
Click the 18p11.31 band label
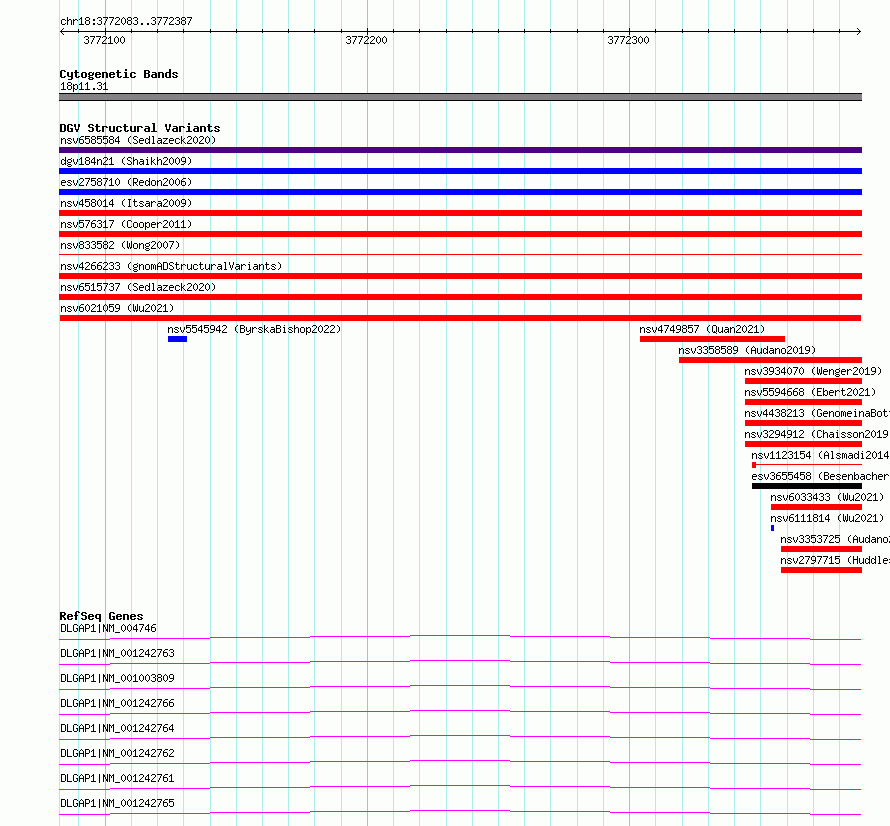84,86
